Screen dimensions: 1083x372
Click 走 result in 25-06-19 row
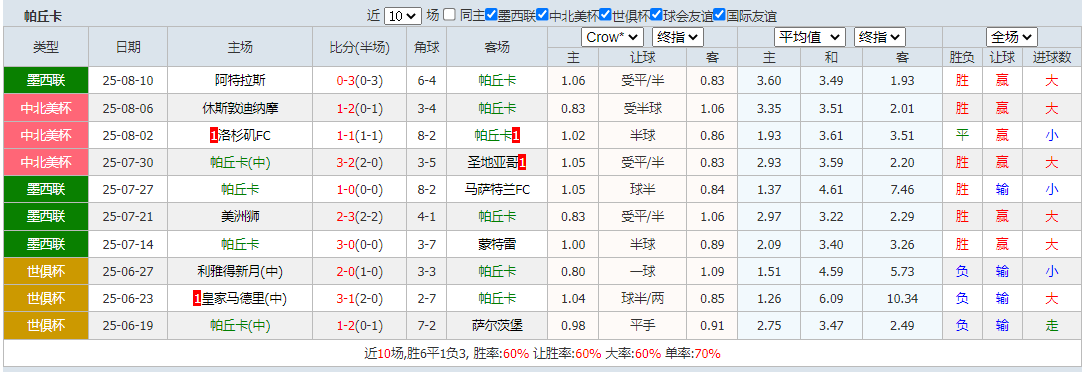coord(1051,326)
